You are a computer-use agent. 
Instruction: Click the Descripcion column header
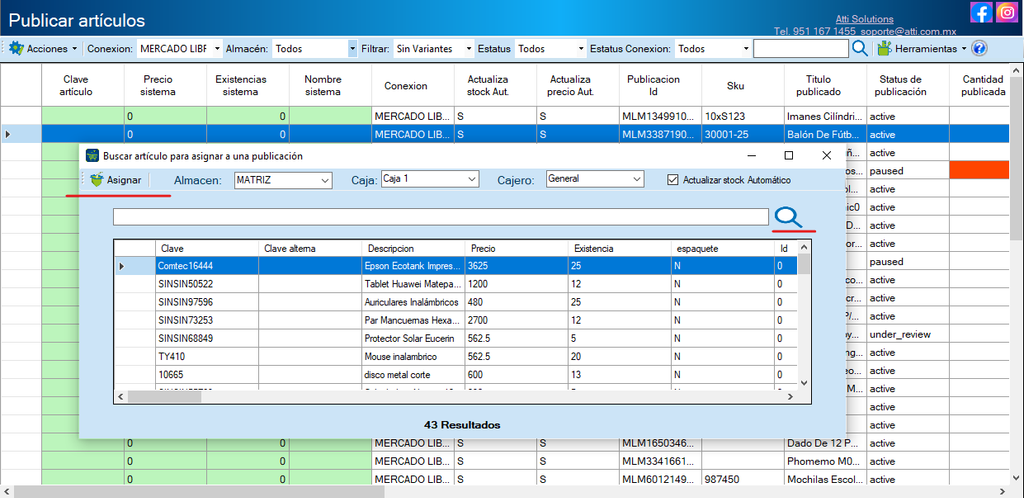[413, 248]
